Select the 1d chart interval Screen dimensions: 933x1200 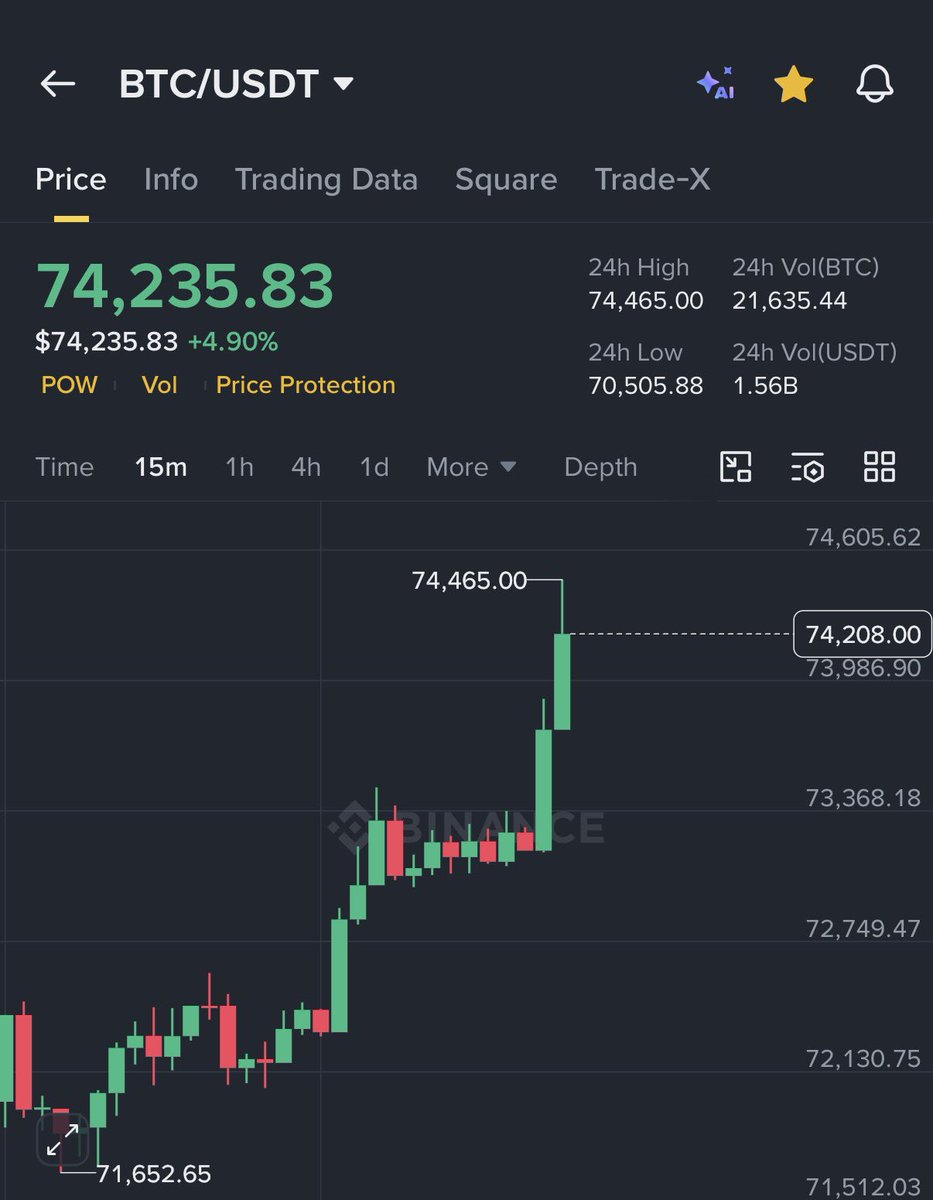[374, 467]
